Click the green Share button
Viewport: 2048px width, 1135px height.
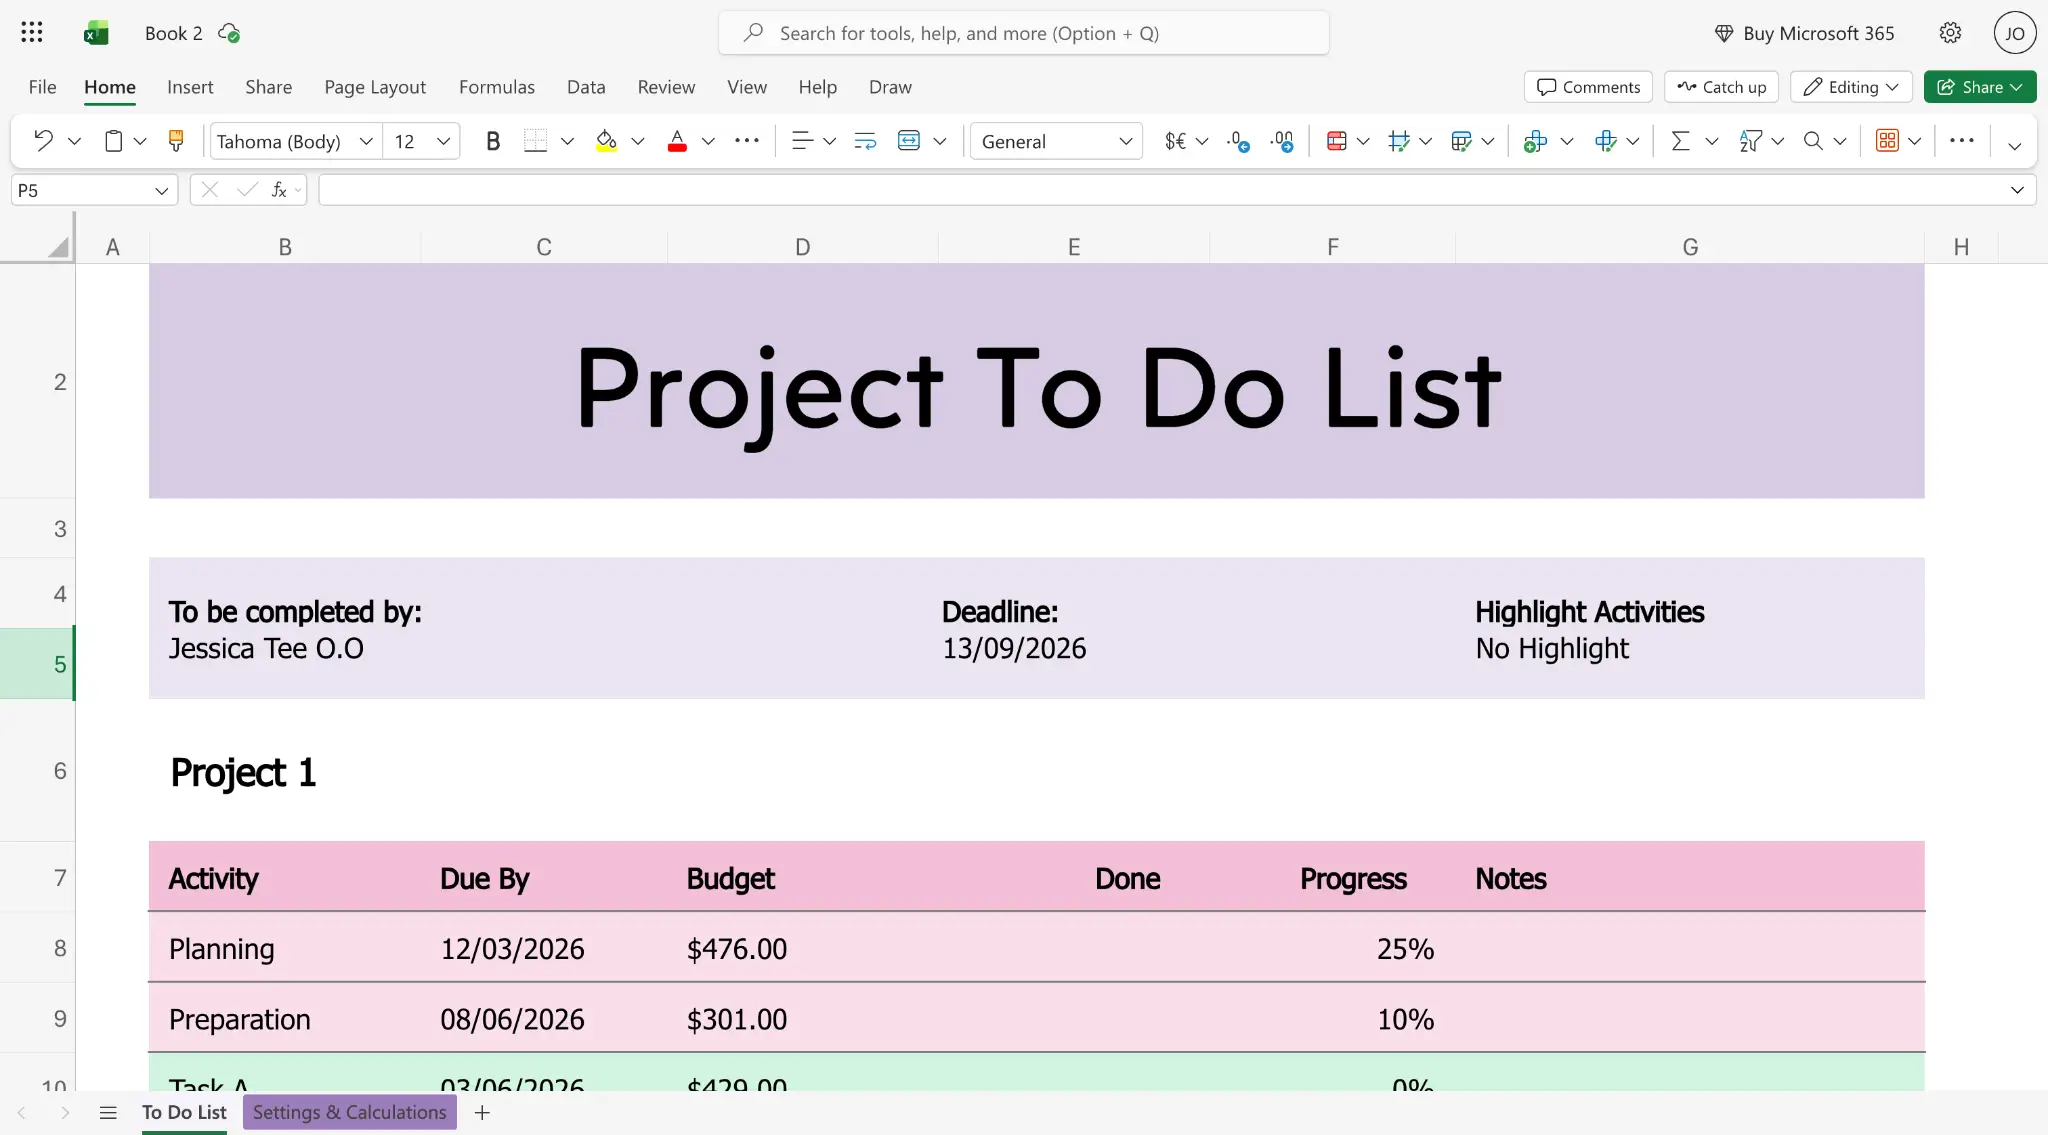click(x=1980, y=87)
